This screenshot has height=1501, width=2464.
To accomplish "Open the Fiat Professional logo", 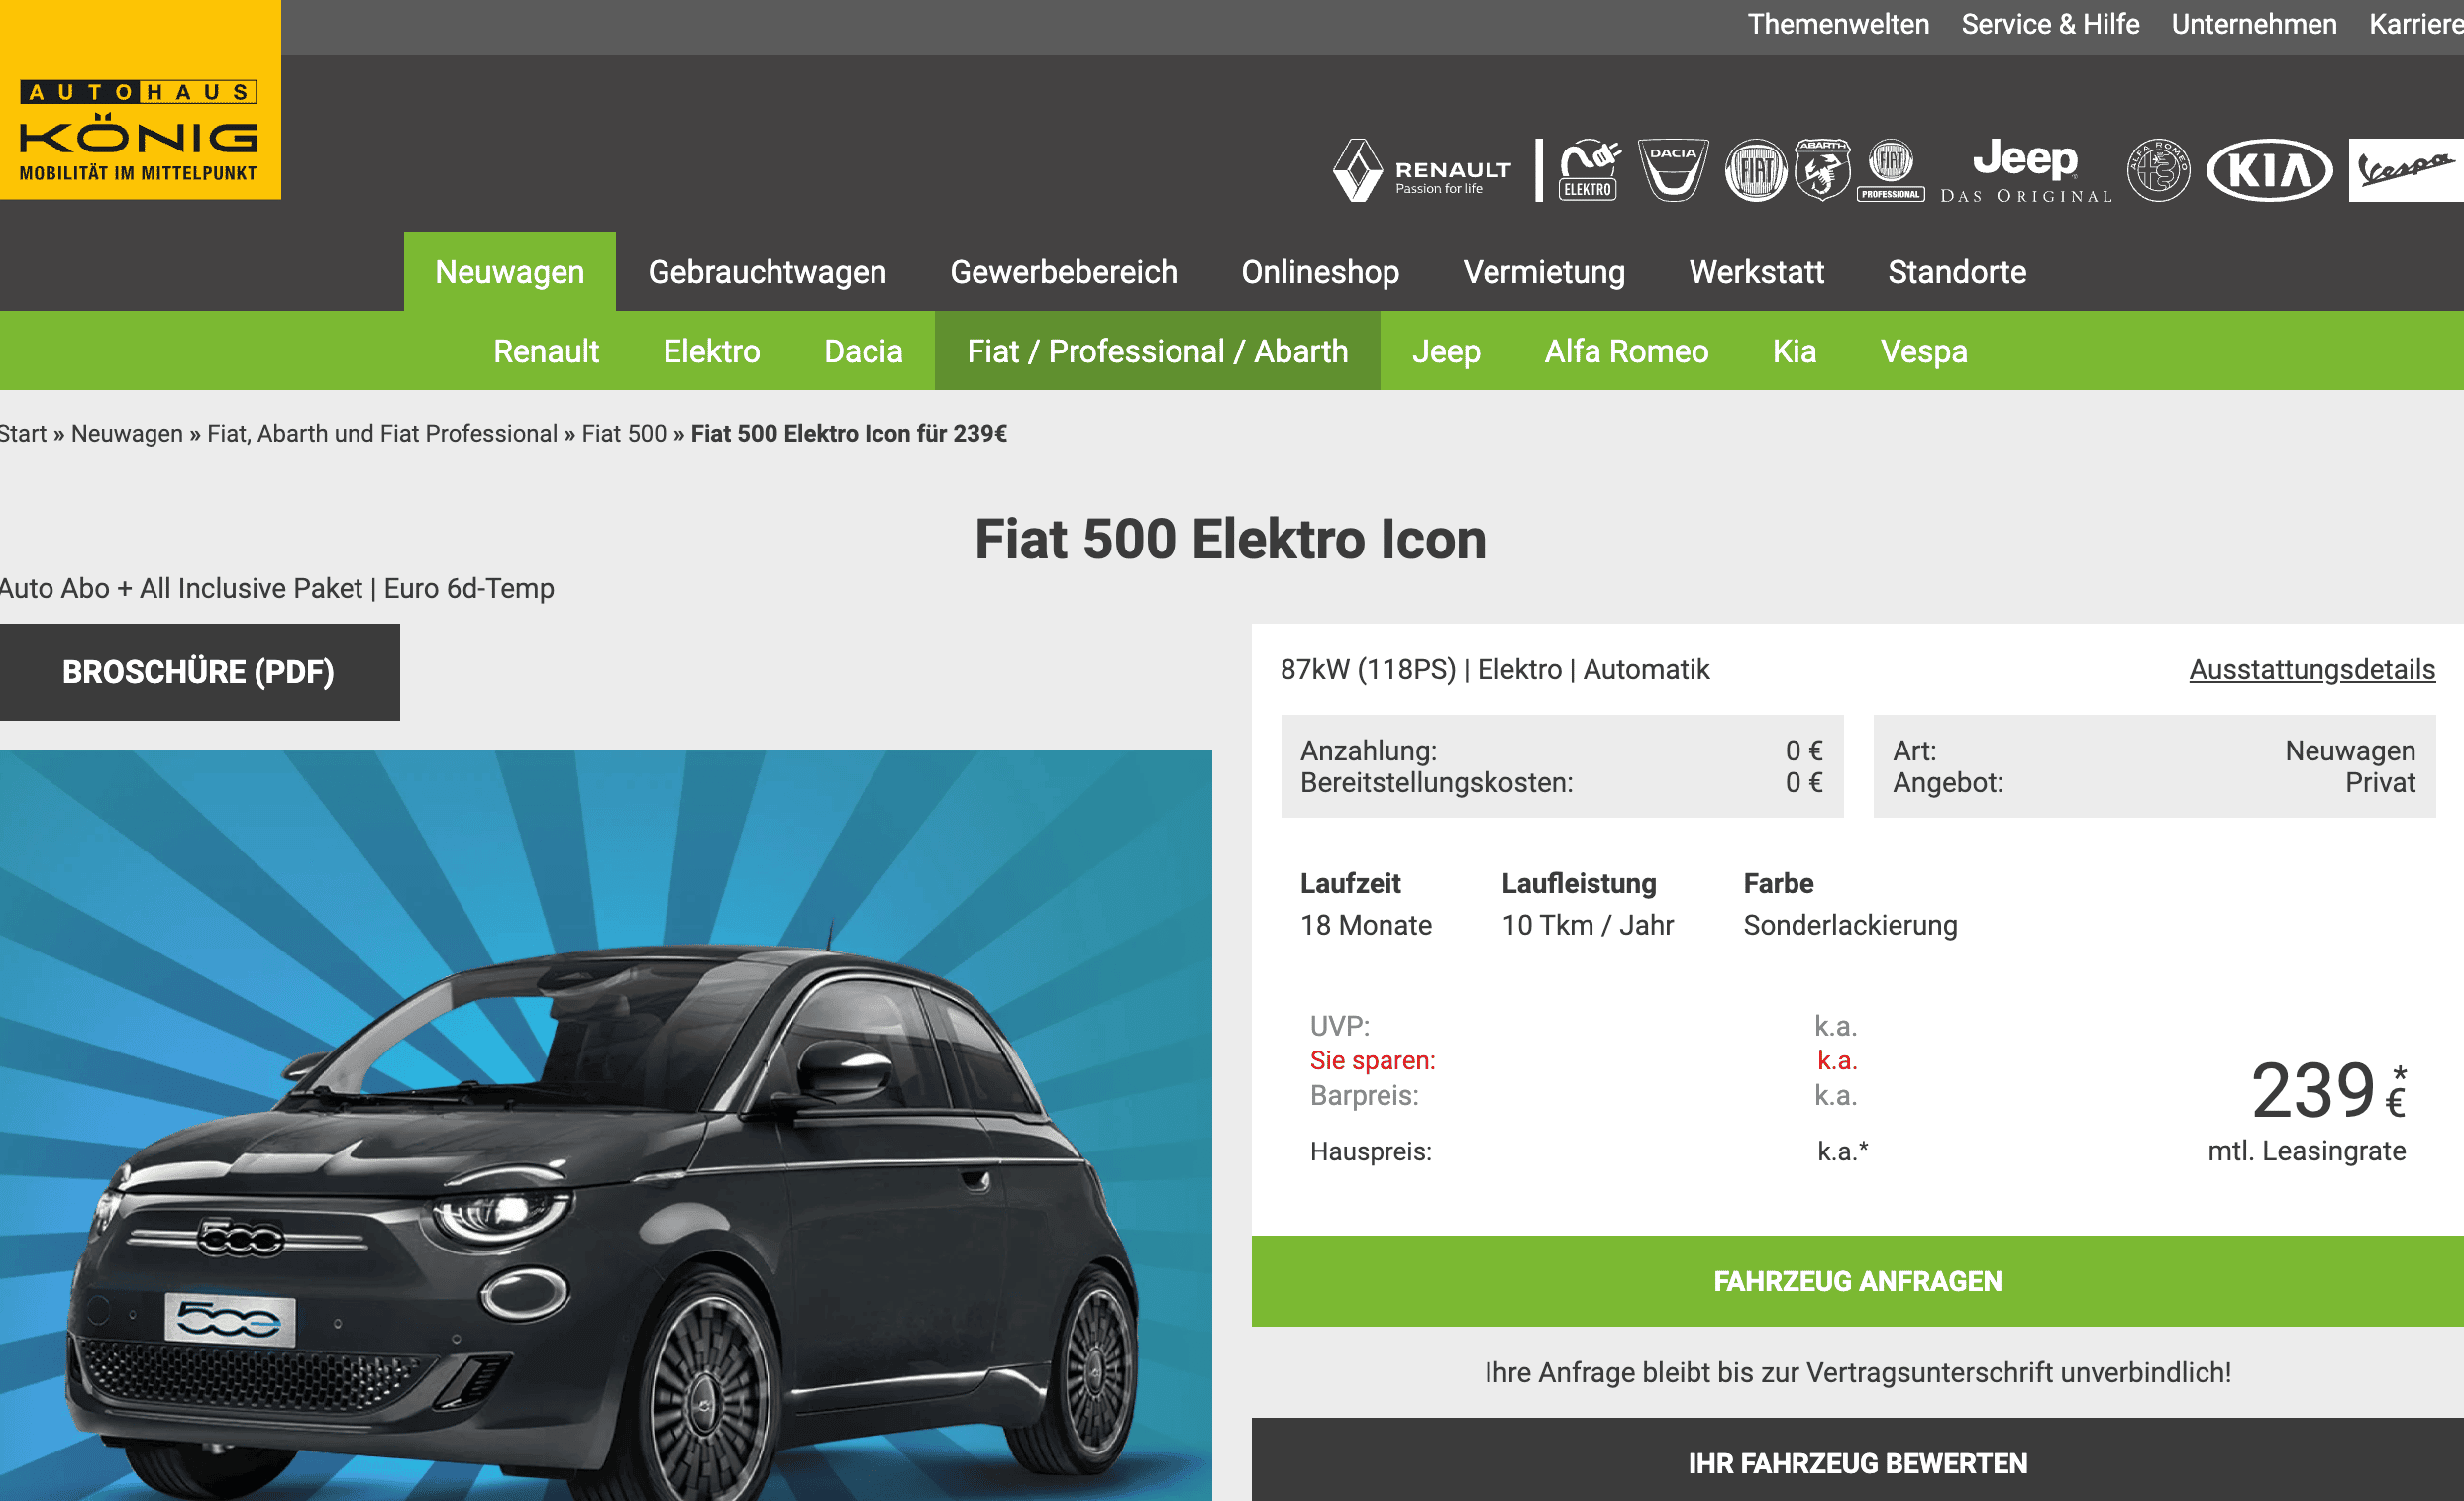I will pos(1891,171).
